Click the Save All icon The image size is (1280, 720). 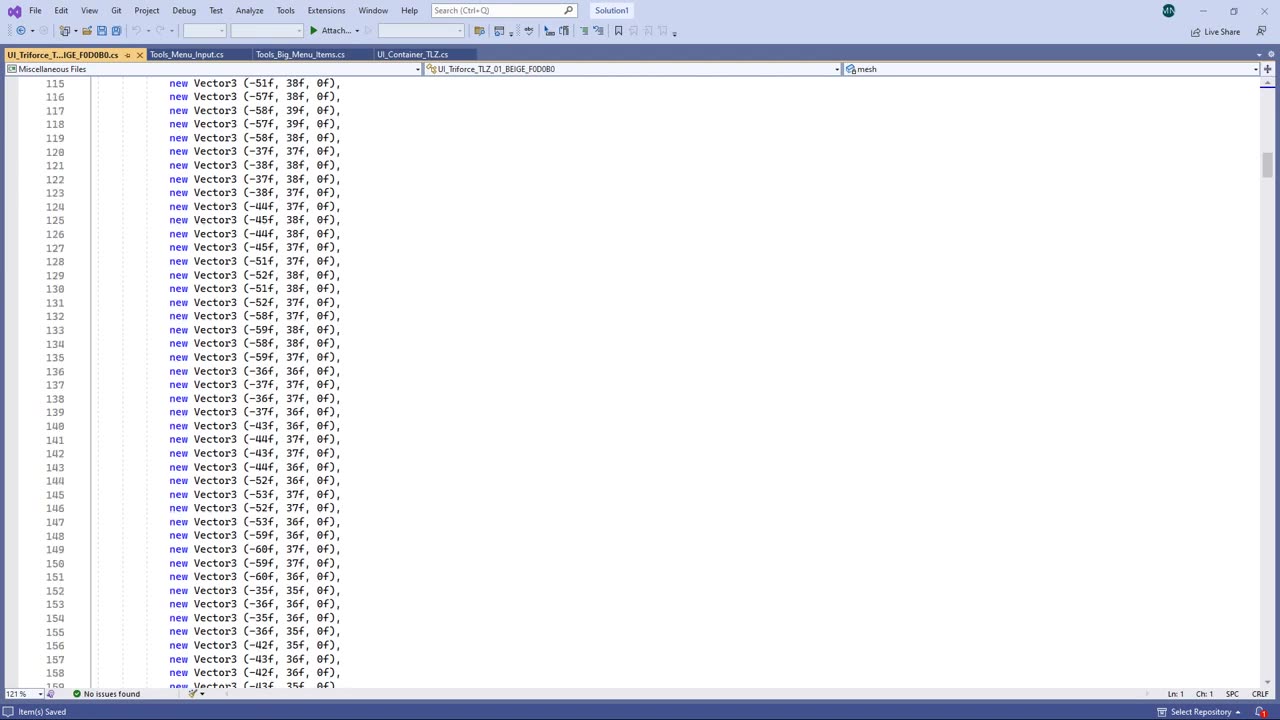coord(116,31)
